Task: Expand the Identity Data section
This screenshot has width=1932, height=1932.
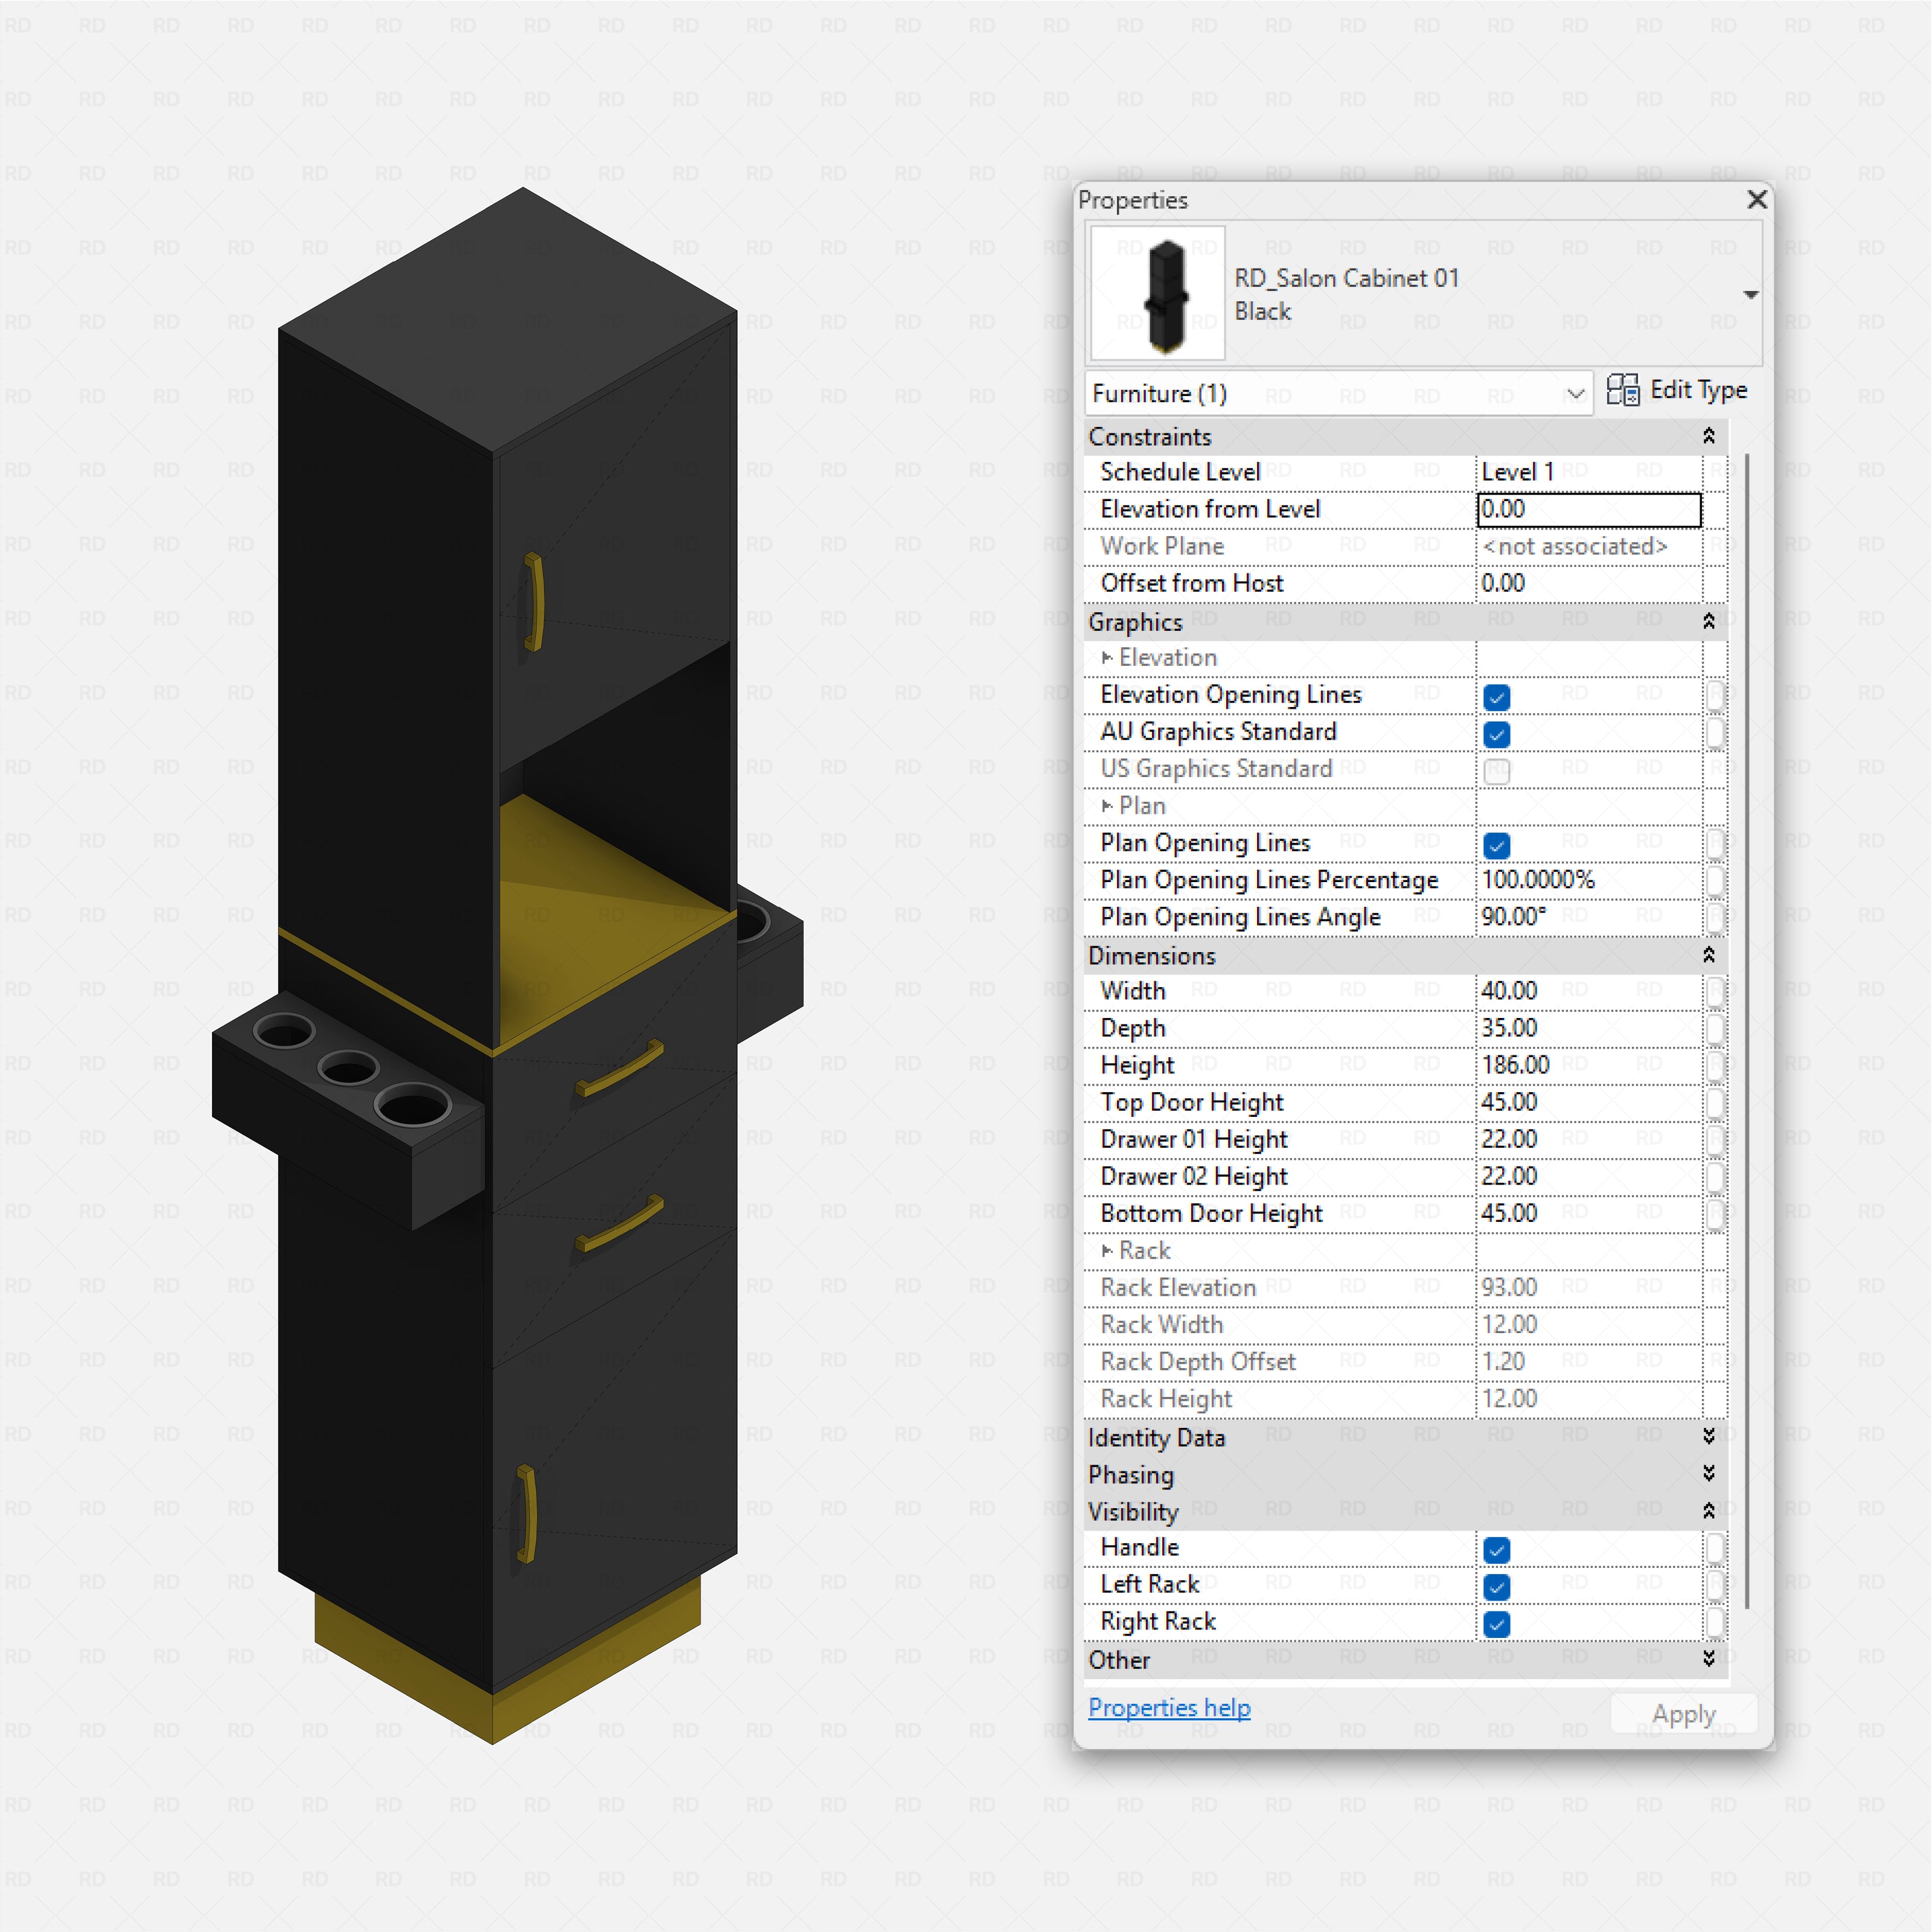Action: [1710, 1437]
